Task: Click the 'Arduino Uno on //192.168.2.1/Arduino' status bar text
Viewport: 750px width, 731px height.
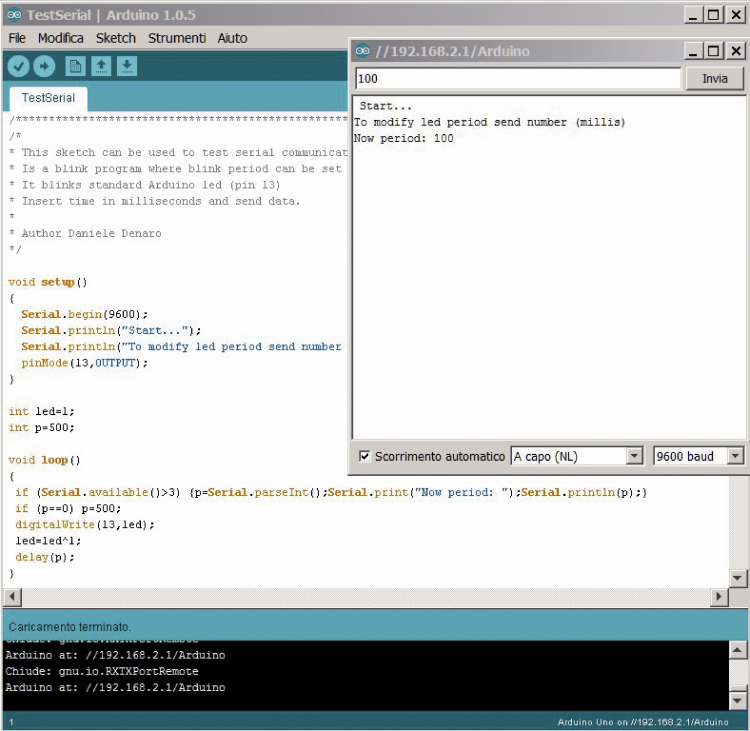Action: [x=643, y=722]
